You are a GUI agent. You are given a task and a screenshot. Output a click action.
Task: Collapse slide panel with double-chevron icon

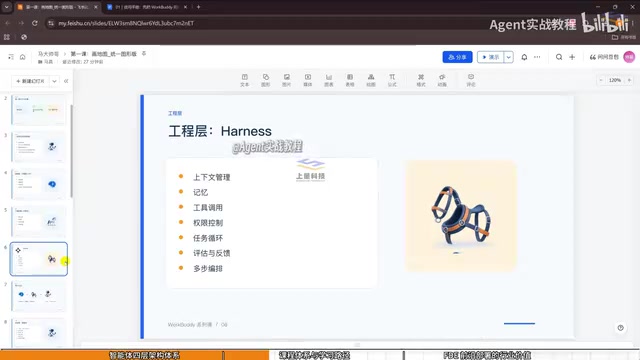66,81
